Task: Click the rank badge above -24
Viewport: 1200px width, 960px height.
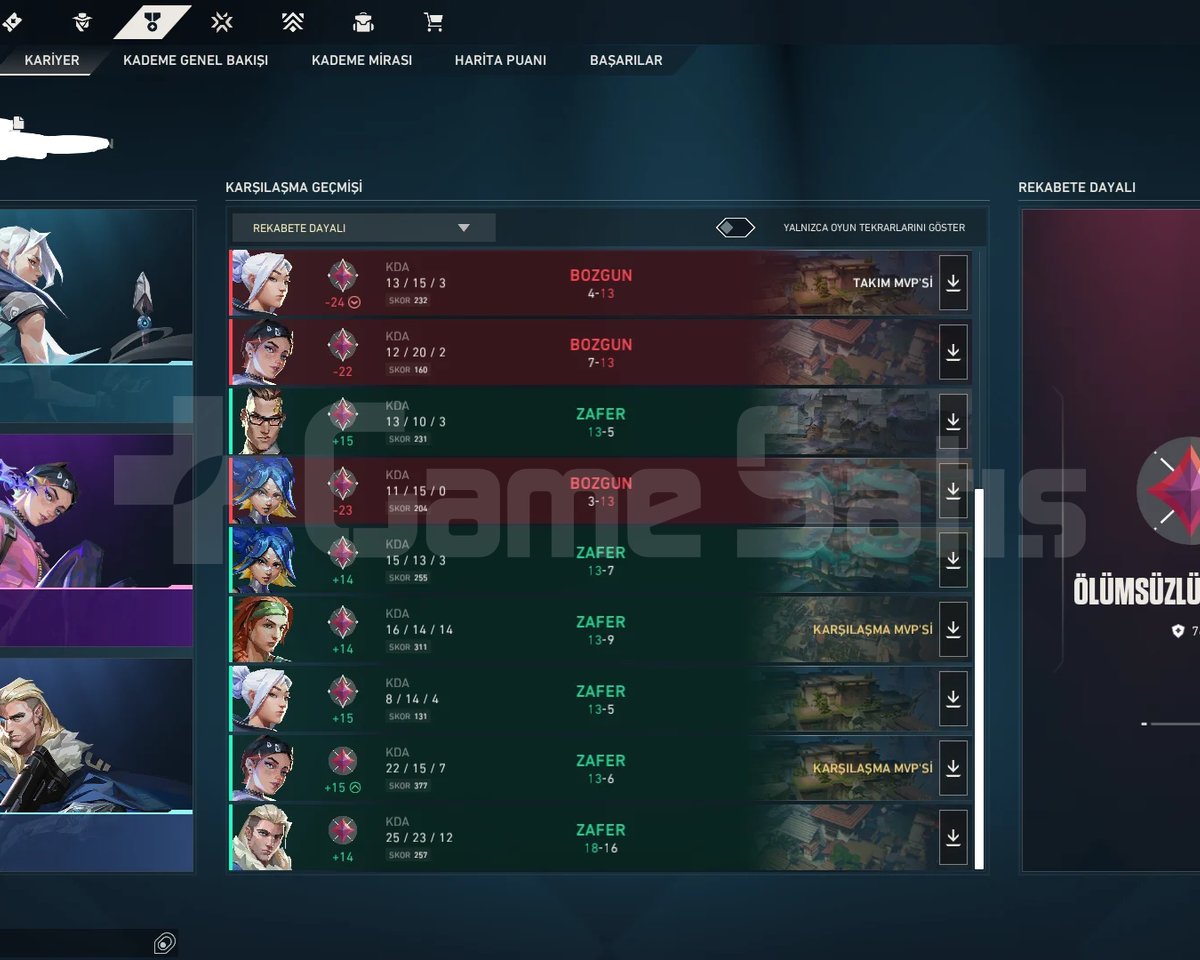Action: (x=343, y=275)
